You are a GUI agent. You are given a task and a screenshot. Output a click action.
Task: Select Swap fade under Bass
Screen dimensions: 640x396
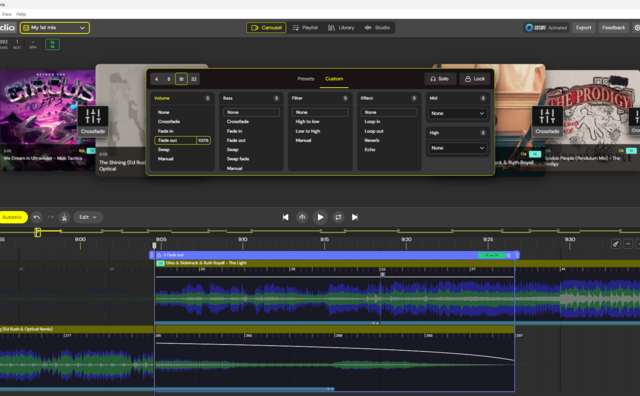(238, 159)
